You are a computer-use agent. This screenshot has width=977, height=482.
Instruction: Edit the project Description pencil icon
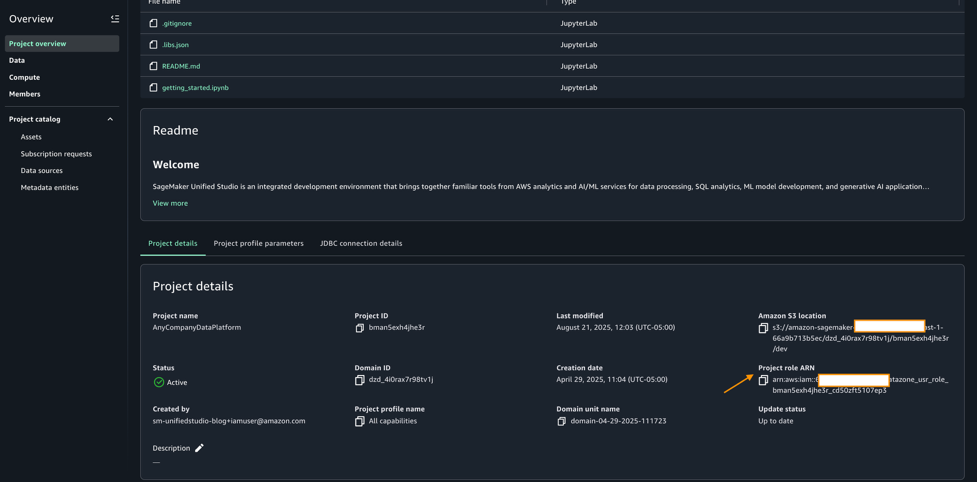point(199,448)
